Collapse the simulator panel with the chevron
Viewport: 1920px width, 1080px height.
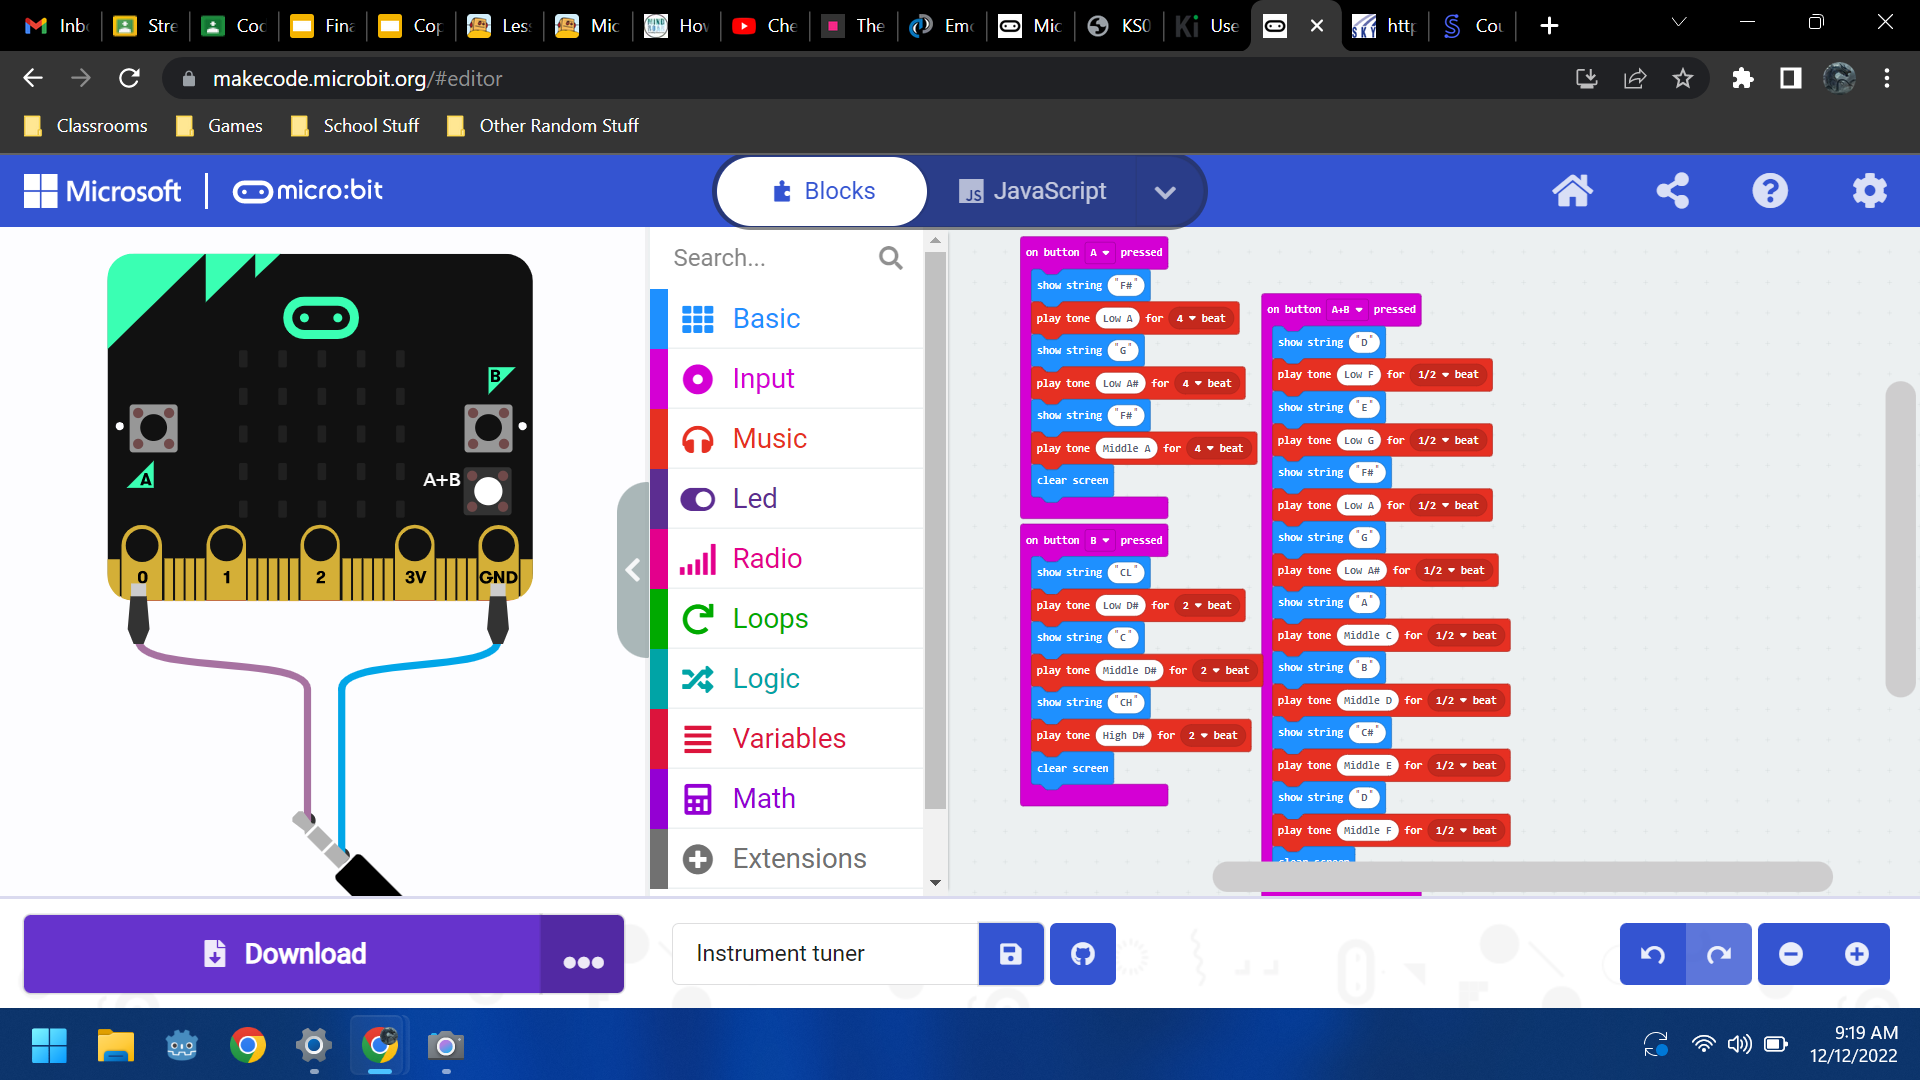coord(633,569)
